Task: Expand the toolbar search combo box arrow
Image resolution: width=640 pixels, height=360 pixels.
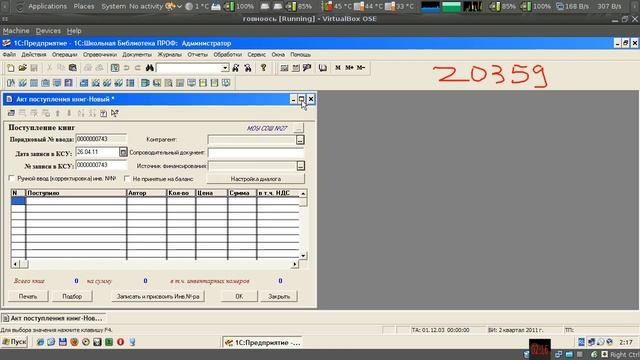Action: coord(225,68)
